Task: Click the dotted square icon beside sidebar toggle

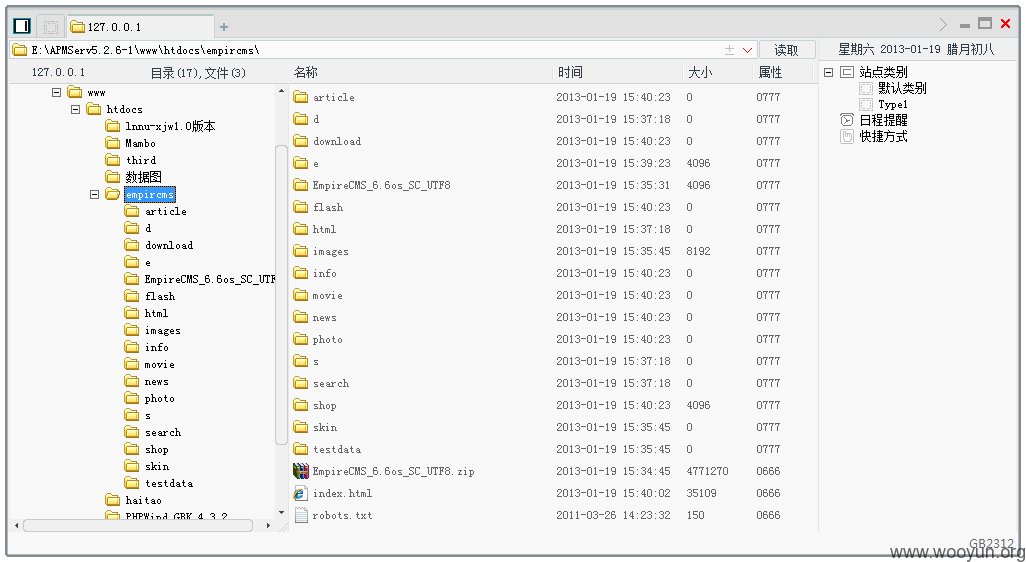Action: [50, 27]
